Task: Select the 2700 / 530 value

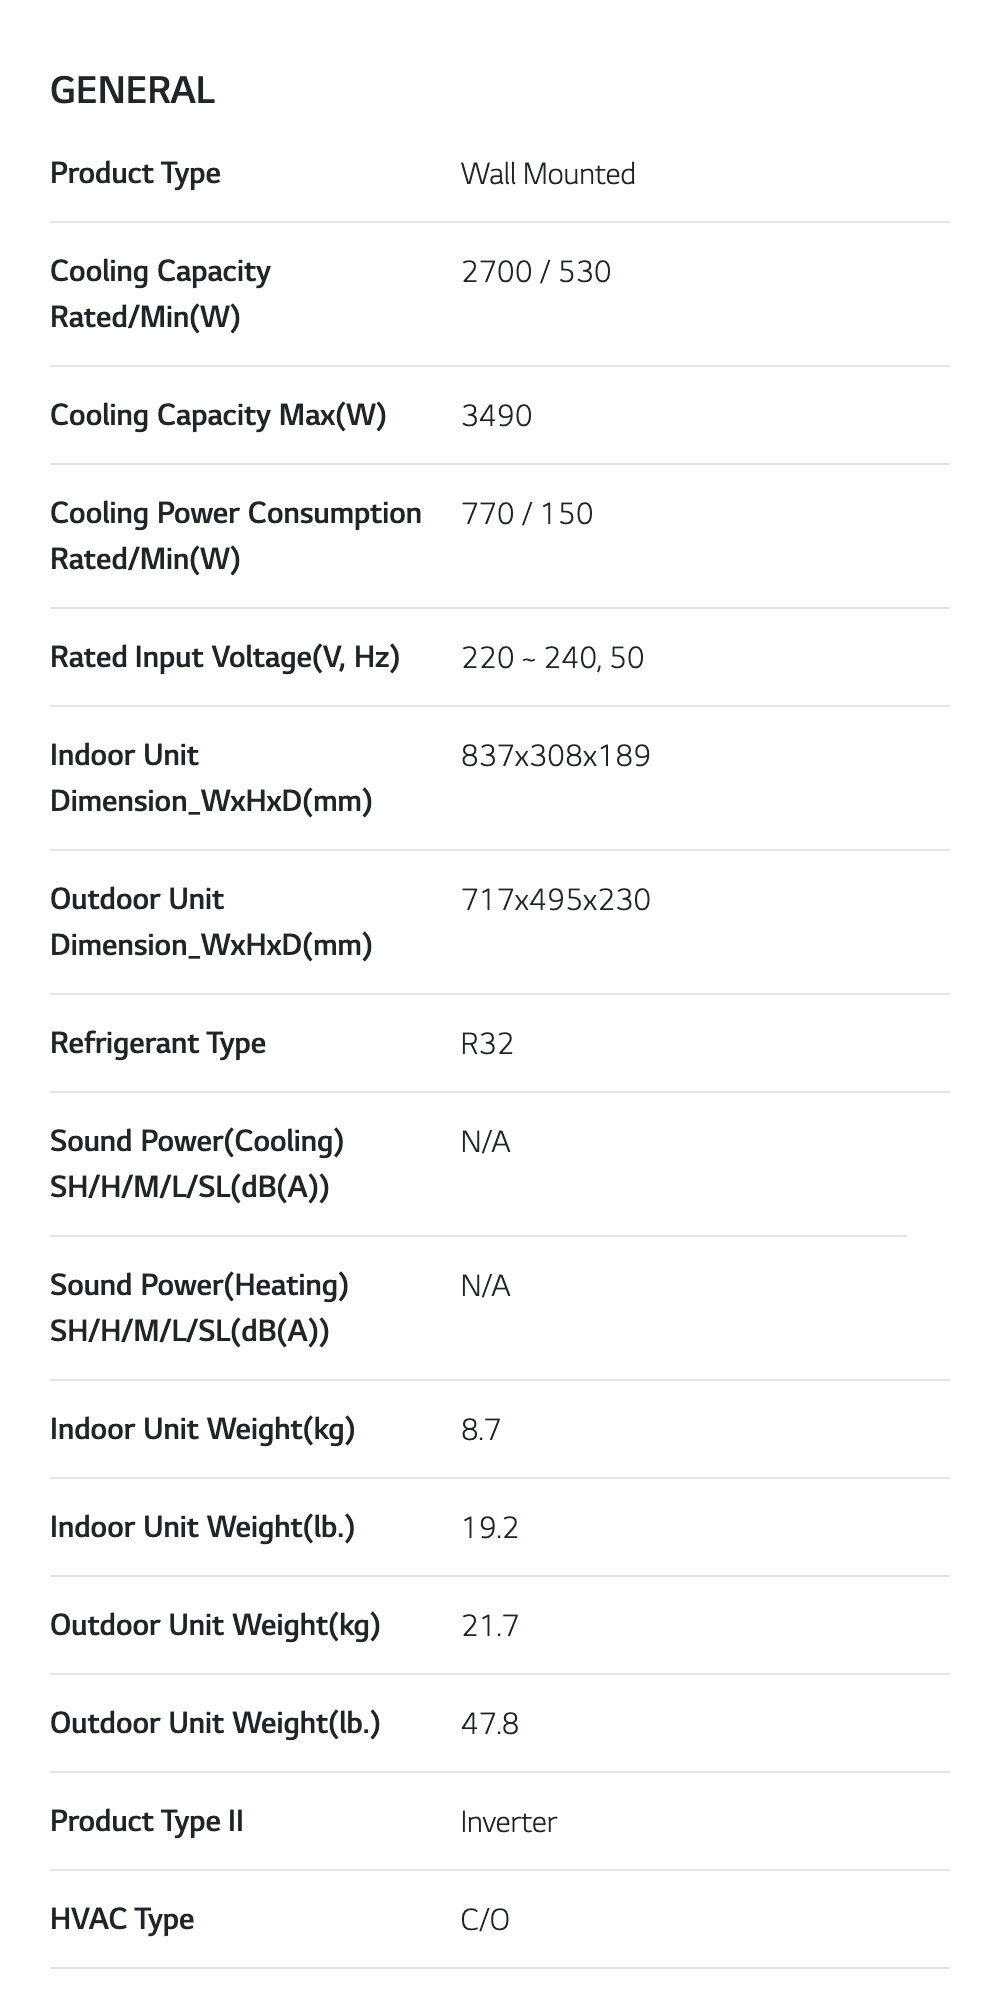Action: tap(535, 272)
